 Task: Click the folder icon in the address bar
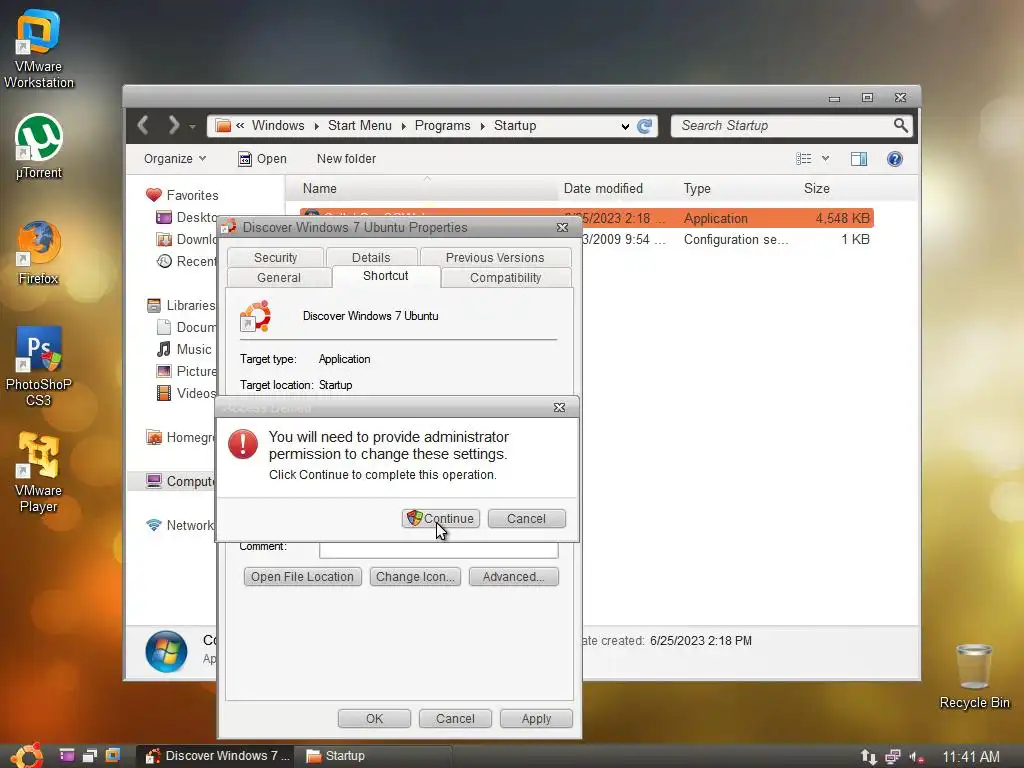tap(223, 125)
